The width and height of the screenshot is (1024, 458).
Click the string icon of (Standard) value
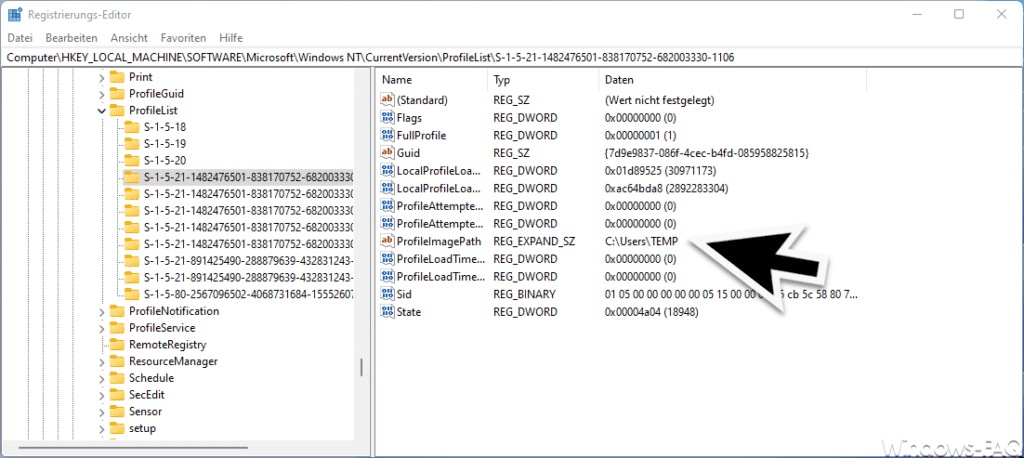coord(387,100)
